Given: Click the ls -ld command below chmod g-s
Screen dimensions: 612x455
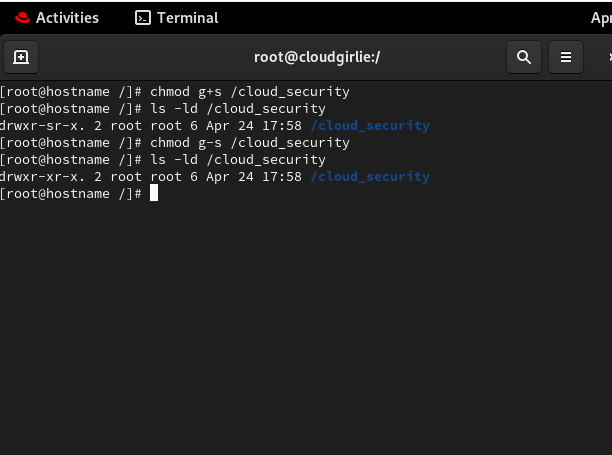Looking at the screenshot, I should point(238,160).
